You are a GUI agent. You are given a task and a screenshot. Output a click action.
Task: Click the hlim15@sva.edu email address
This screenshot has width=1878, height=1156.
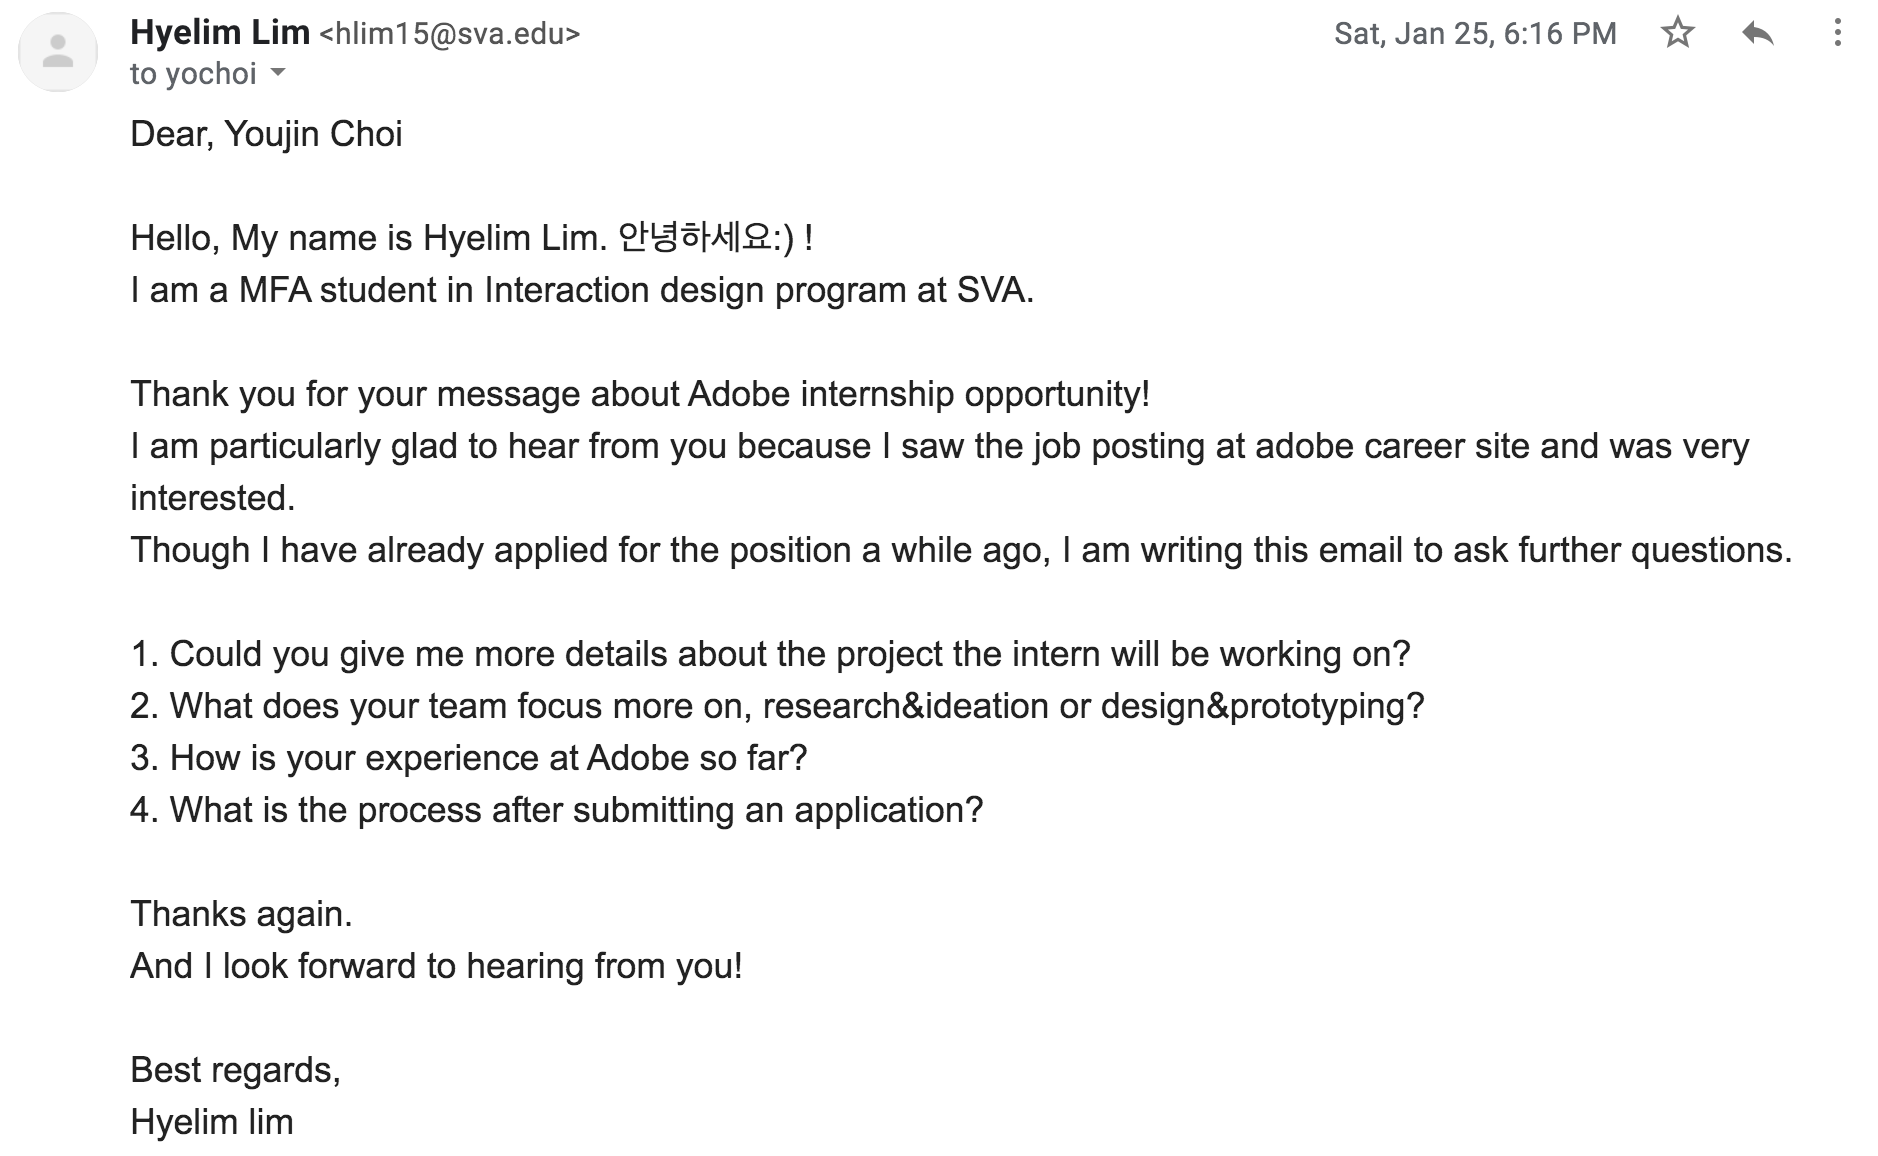click(449, 34)
